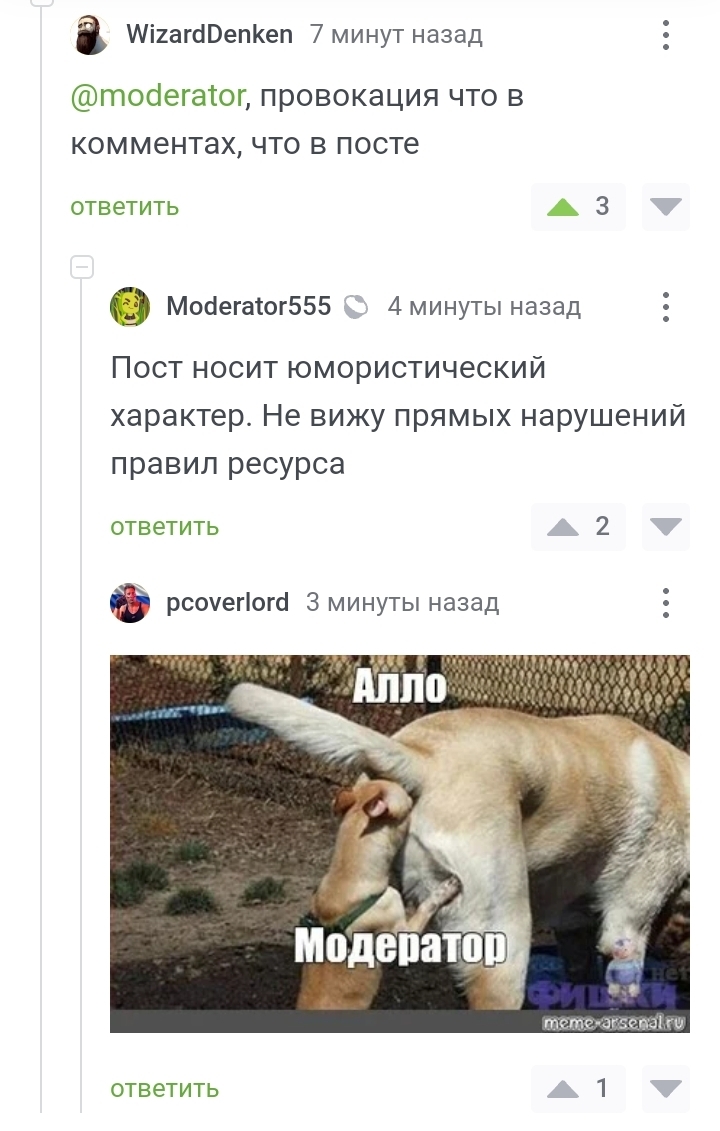This screenshot has height=1131, width=720.
Task: Collapse the reply thread with minus box
Action: click(x=82, y=267)
